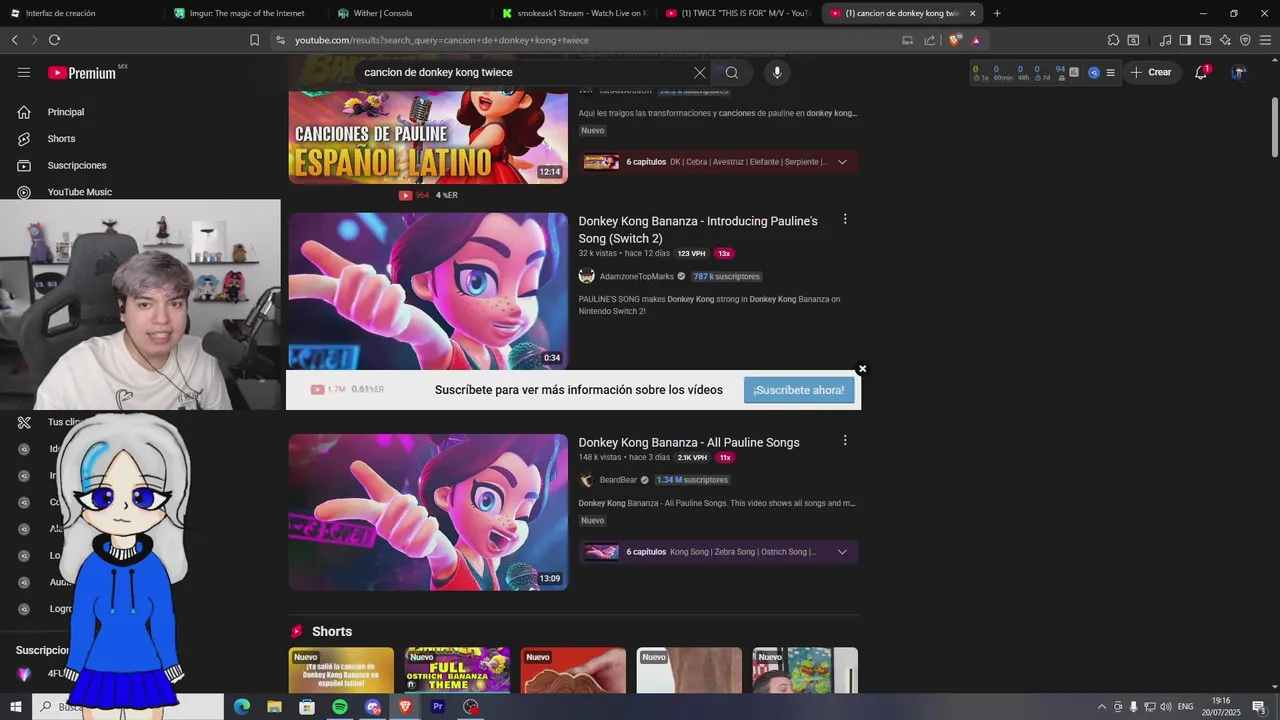1280x720 pixels.
Task: Open the Windows Start menu
Action: (16, 707)
